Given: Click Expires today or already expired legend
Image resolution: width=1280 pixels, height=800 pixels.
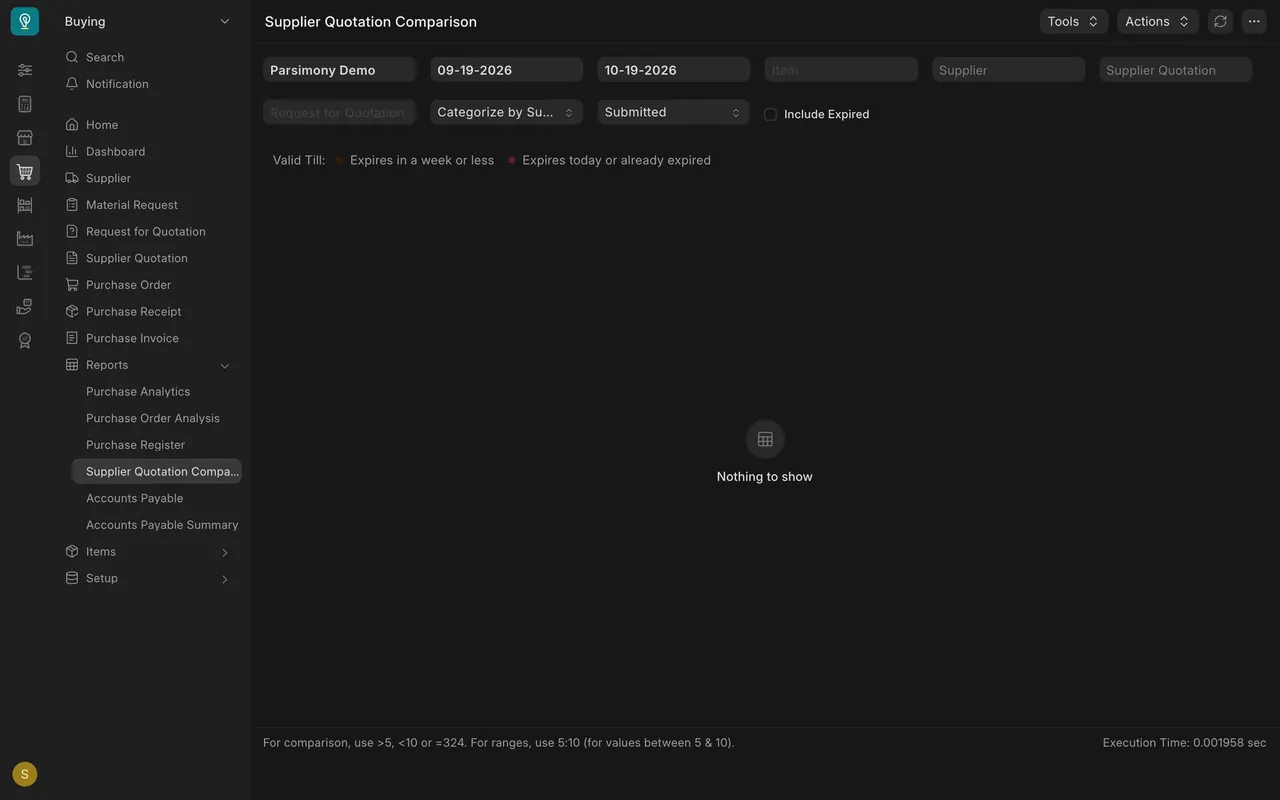Looking at the screenshot, I should click(x=616, y=160).
